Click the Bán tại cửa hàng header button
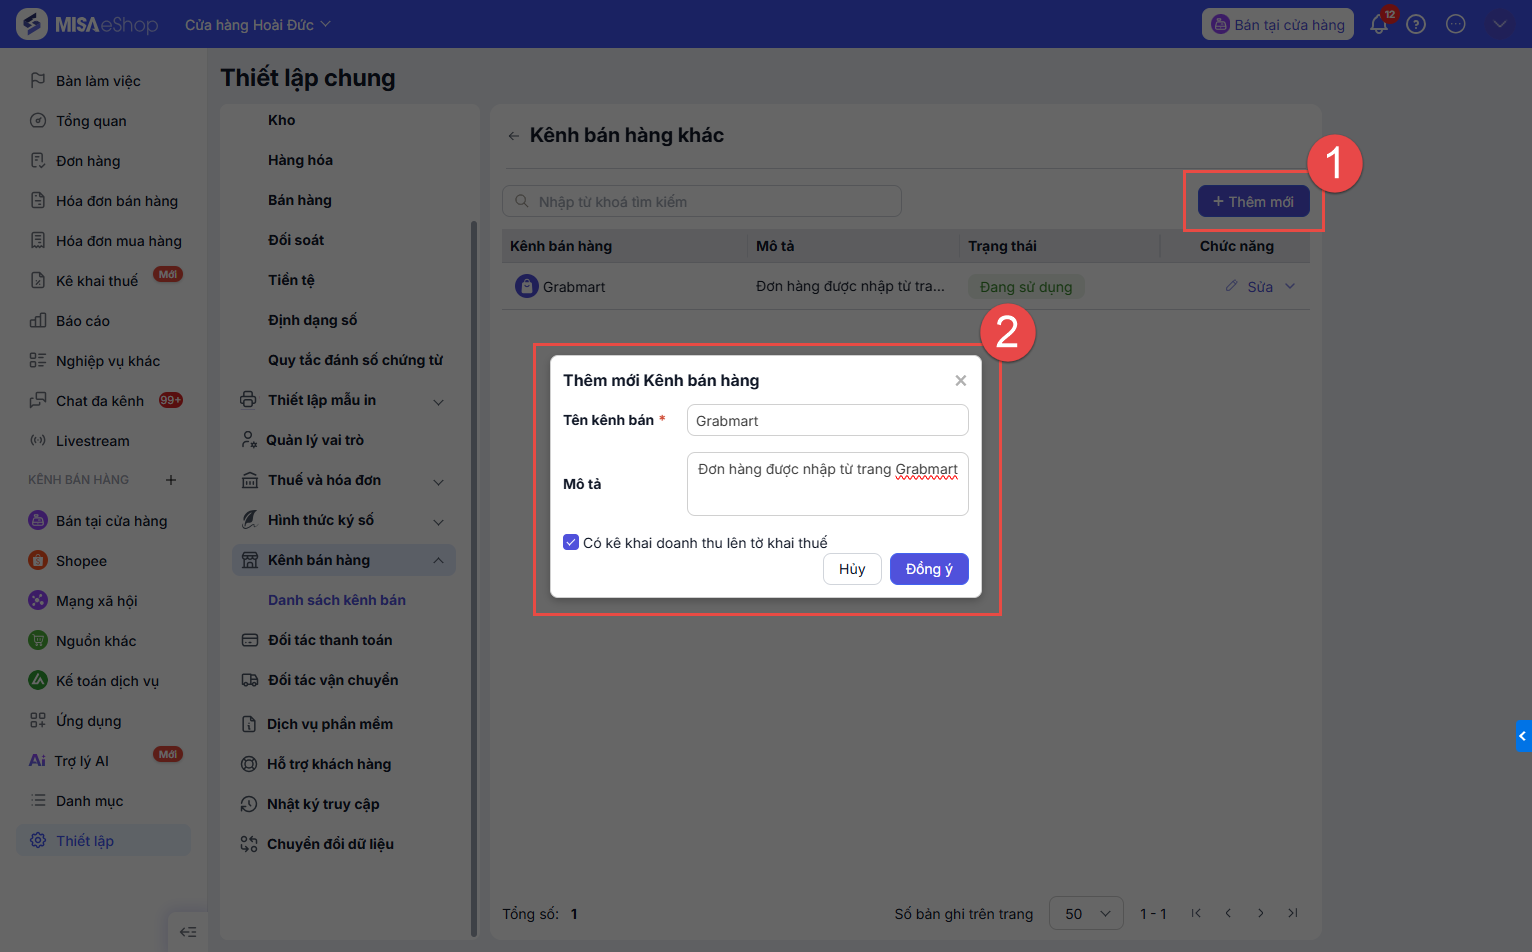 1278,24
